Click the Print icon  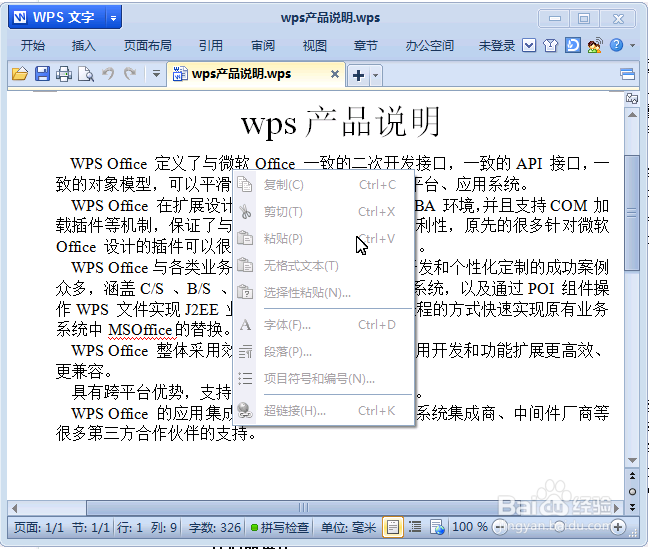click(64, 74)
